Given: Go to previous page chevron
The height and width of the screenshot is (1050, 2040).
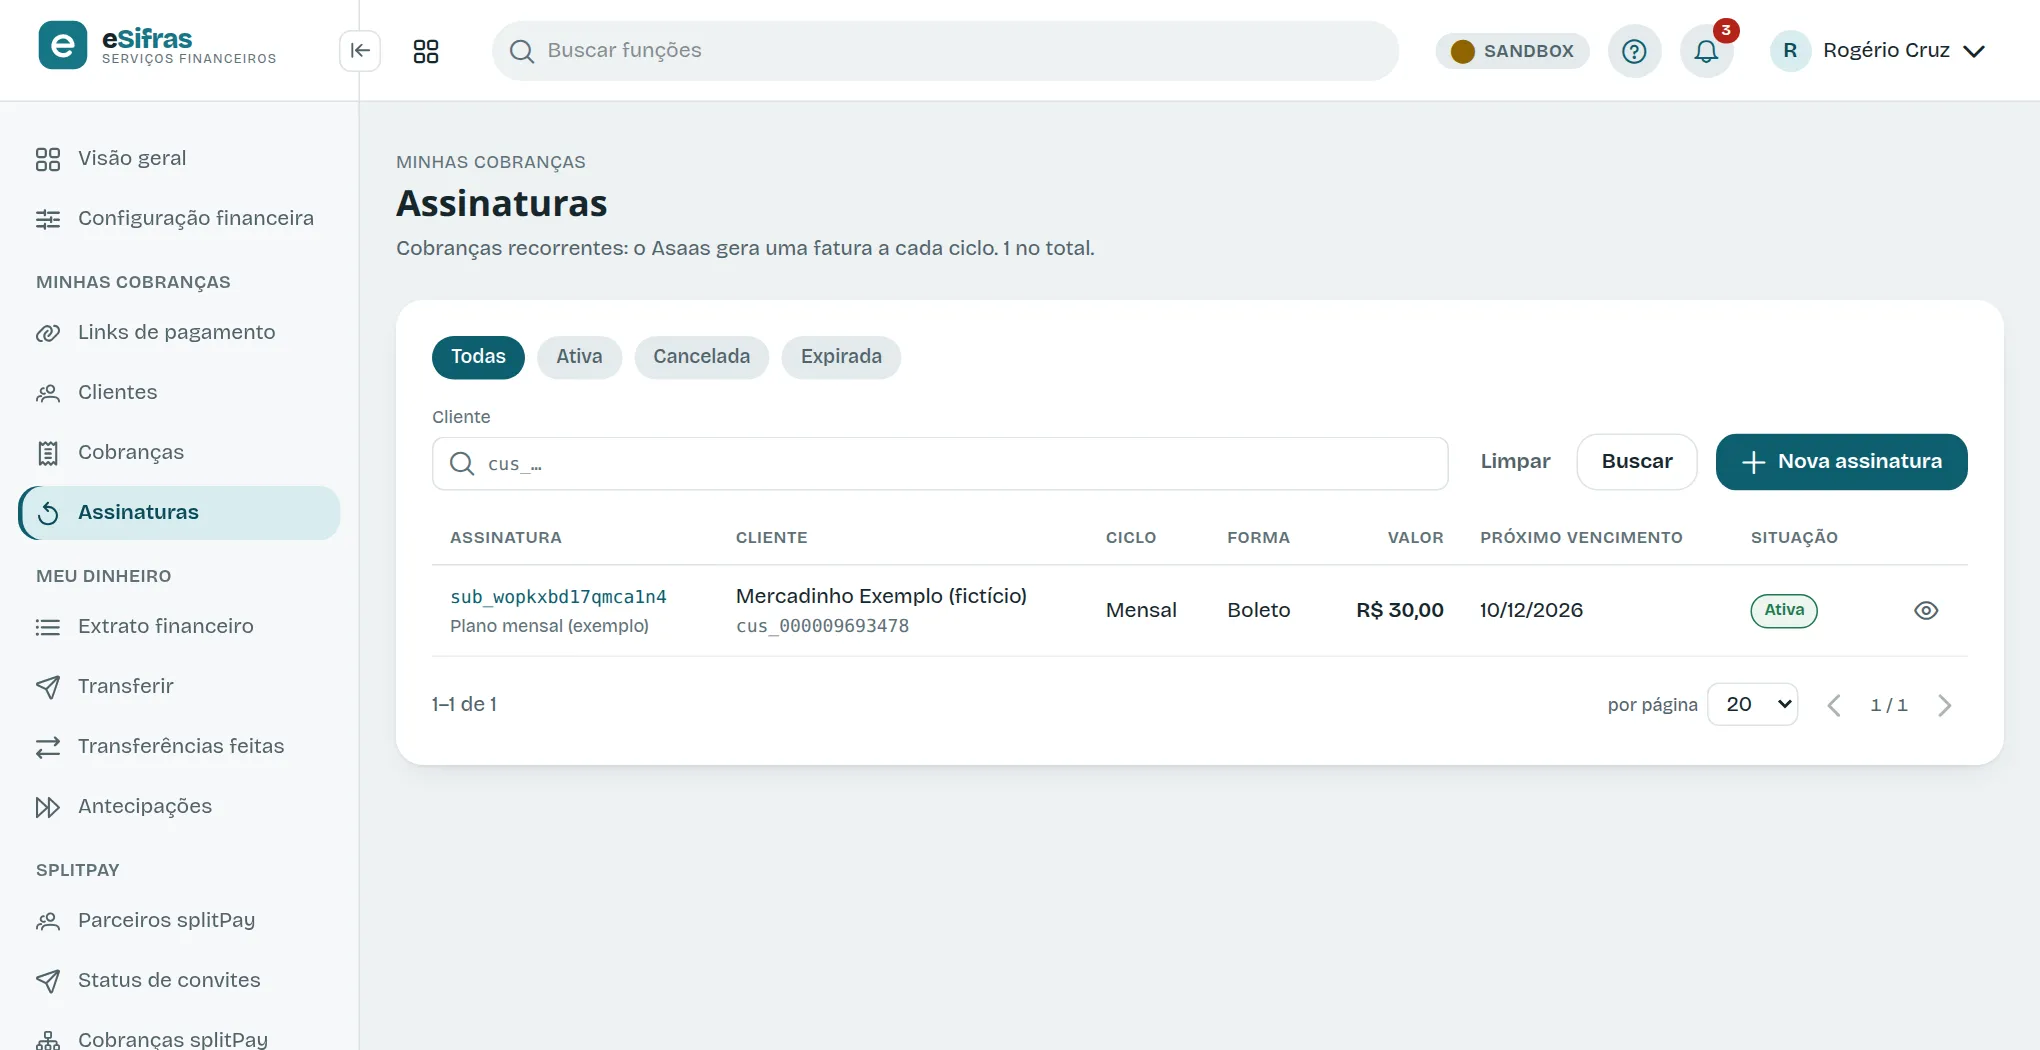Looking at the screenshot, I should pyautogui.click(x=1834, y=706).
